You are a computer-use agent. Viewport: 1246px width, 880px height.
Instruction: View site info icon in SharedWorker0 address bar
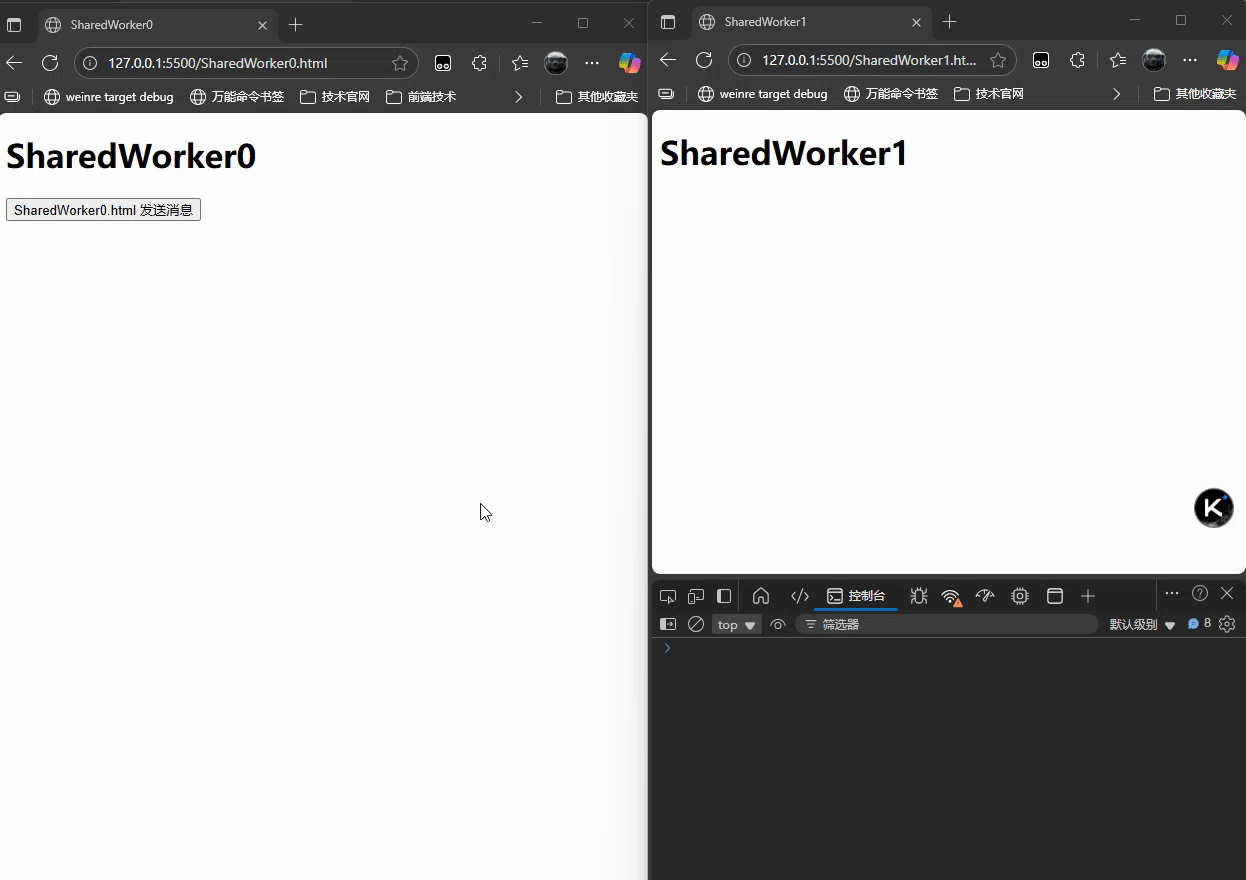pyautogui.click(x=90, y=63)
